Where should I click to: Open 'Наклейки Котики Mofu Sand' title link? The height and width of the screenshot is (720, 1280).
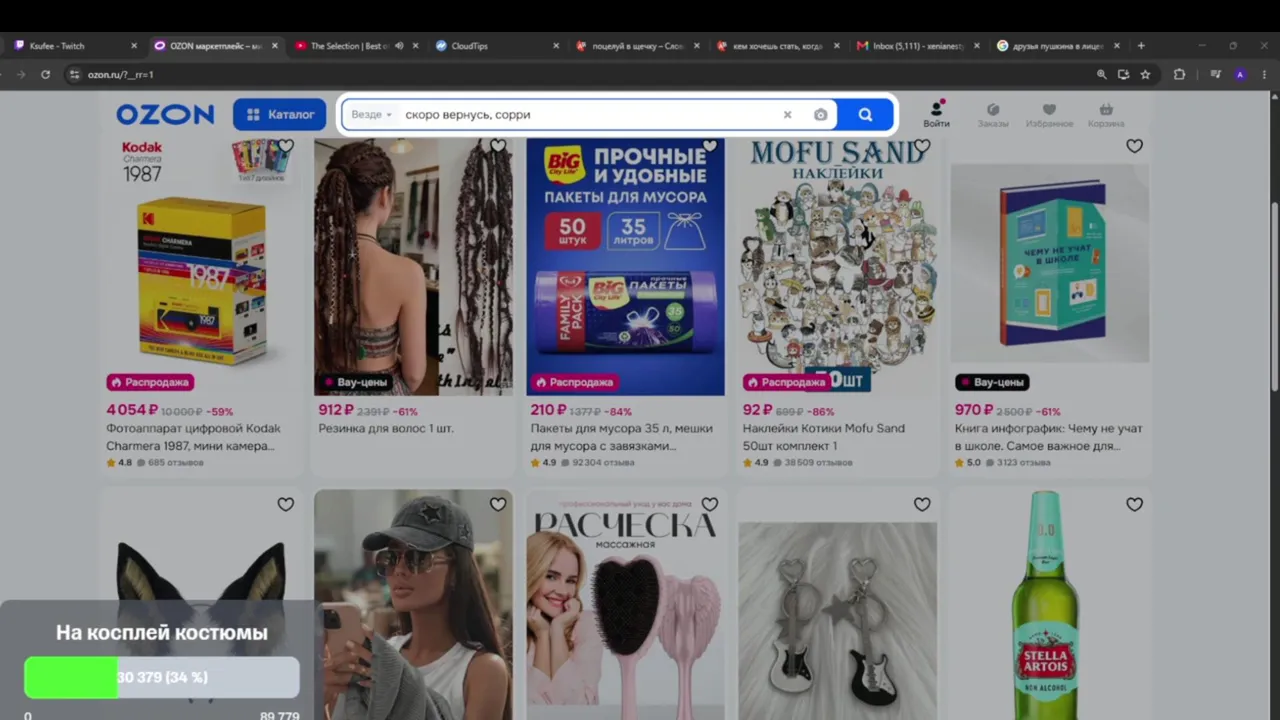[x=823, y=437]
